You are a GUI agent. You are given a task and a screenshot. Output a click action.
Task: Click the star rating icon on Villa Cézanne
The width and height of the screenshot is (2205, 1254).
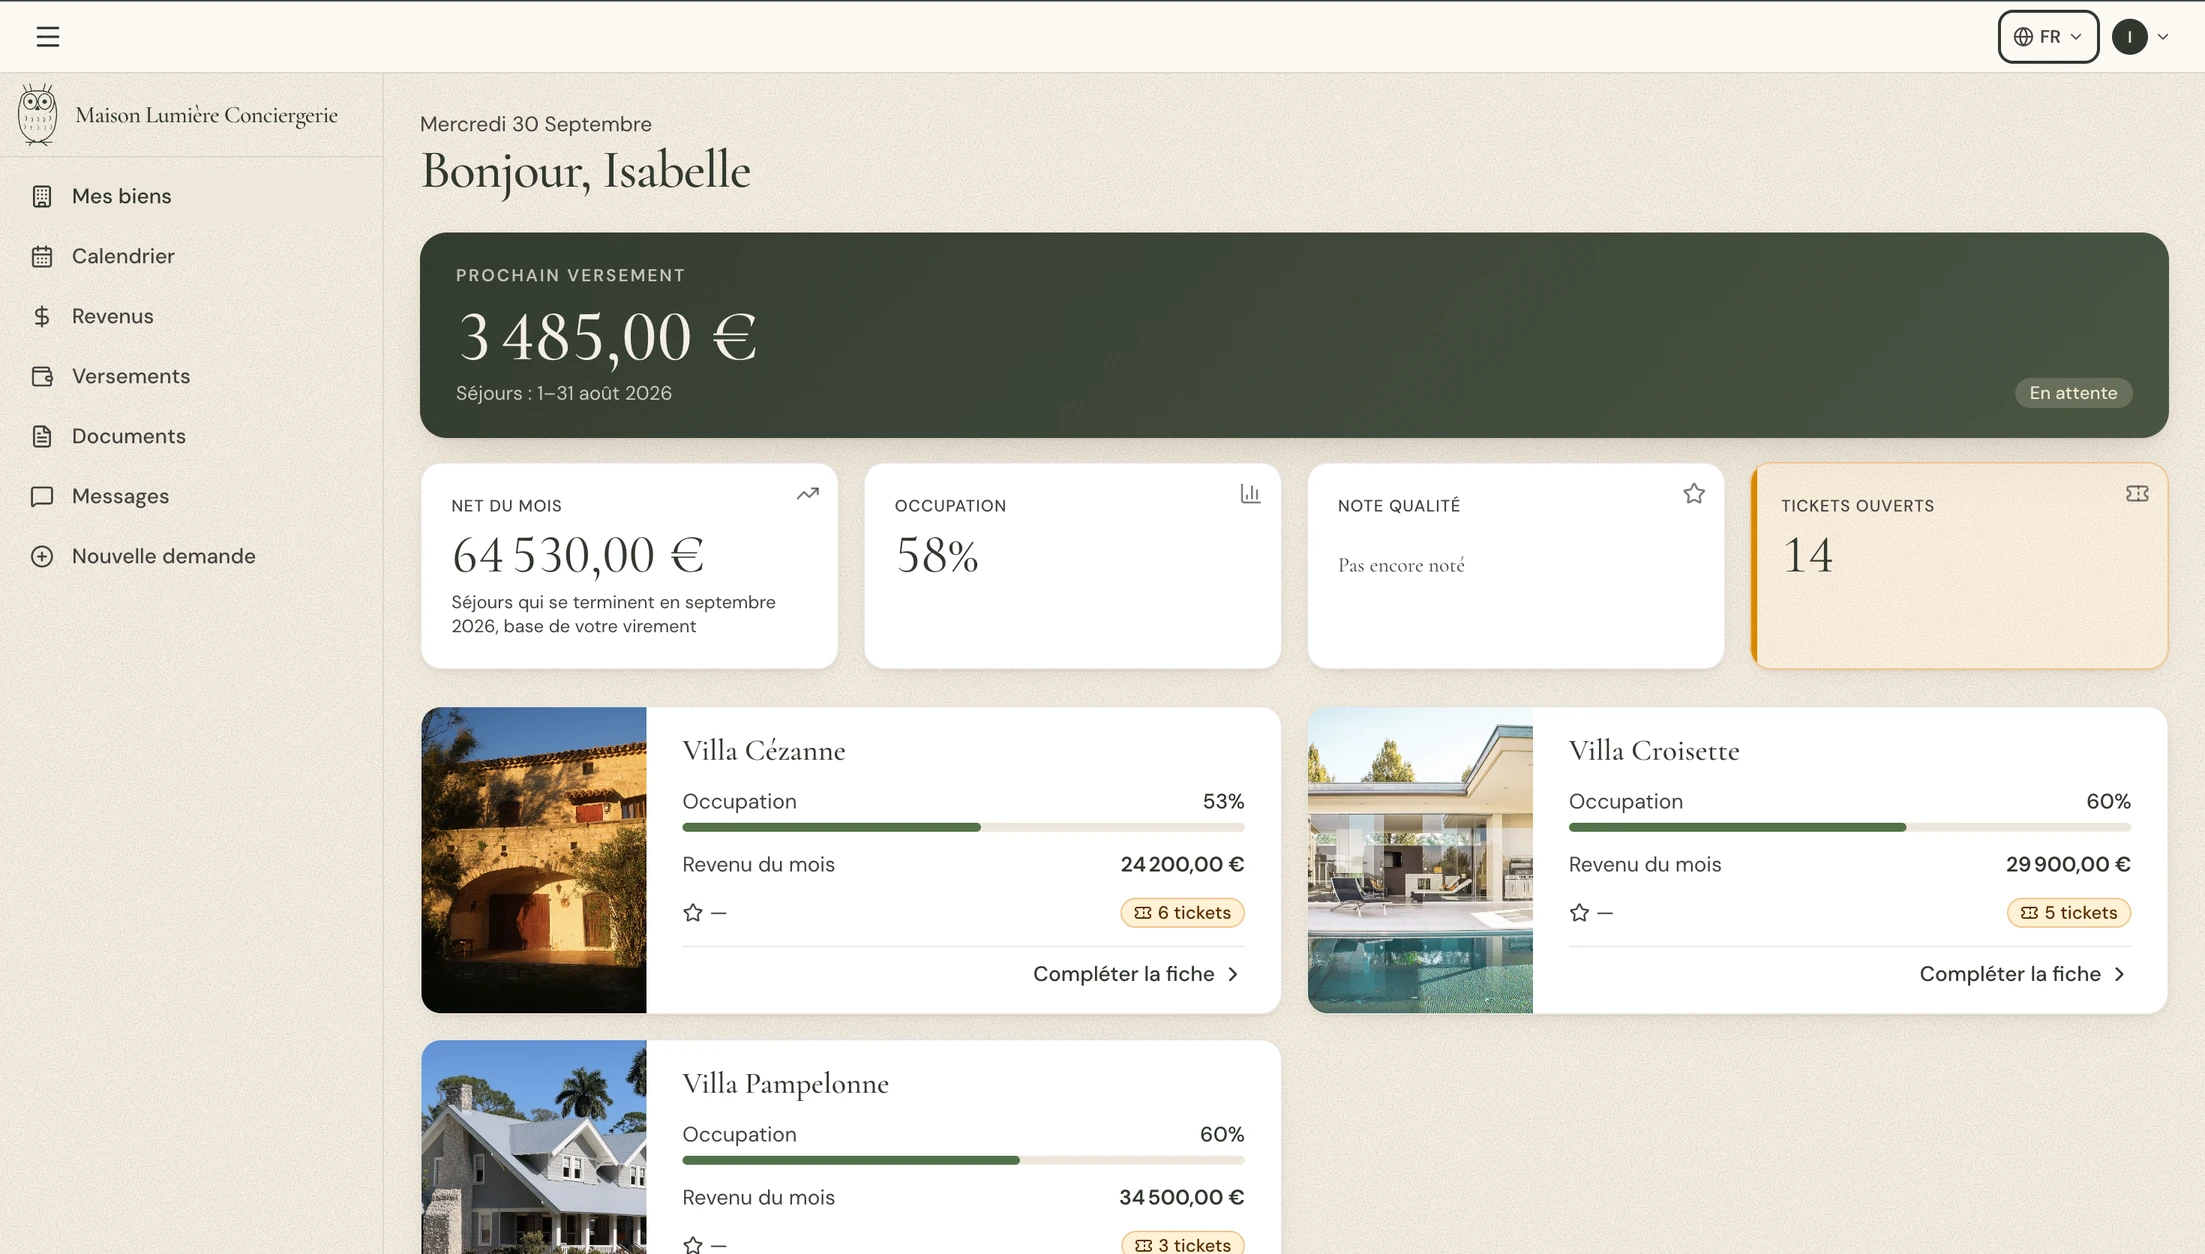coord(693,912)
